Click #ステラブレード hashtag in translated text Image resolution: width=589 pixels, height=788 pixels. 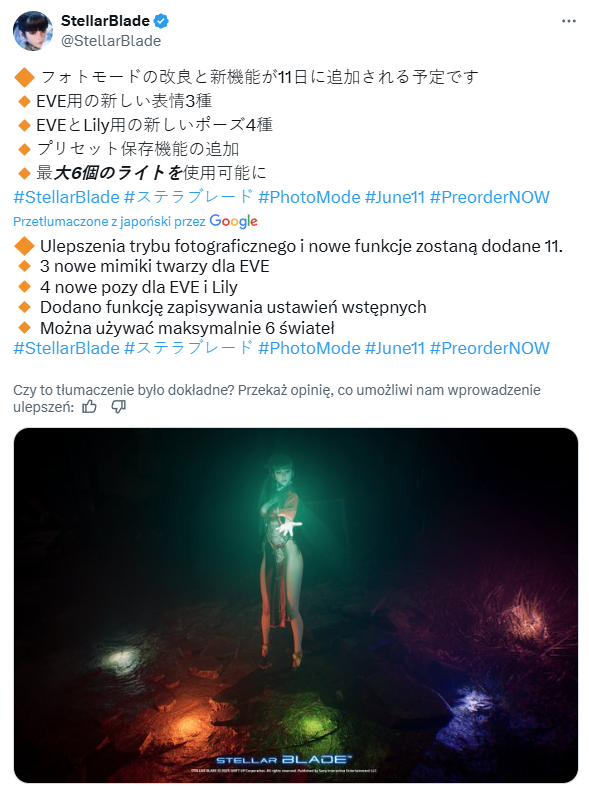(188, 348)
